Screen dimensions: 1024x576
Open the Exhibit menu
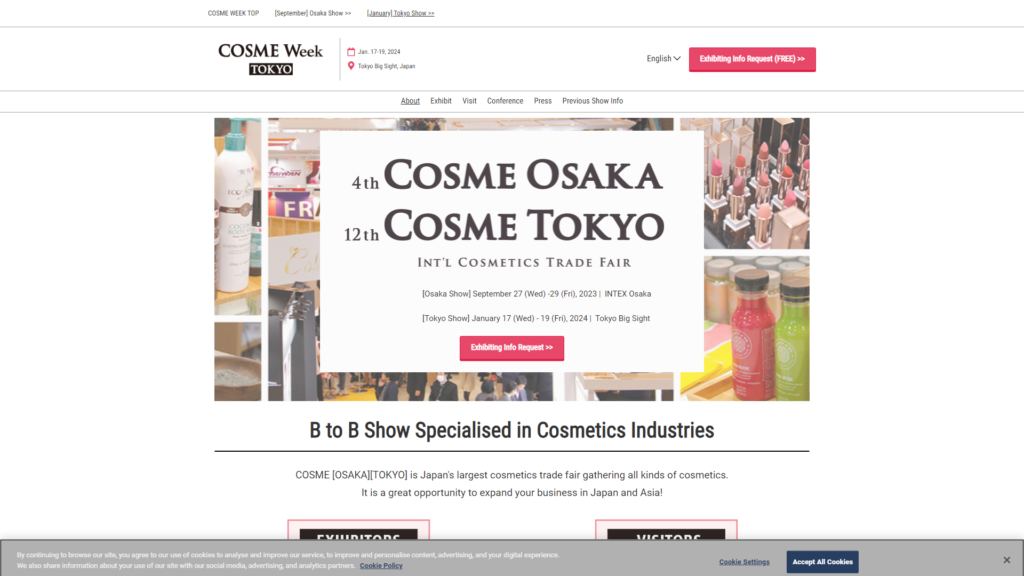pyautogui.click(x=441, y=101)
